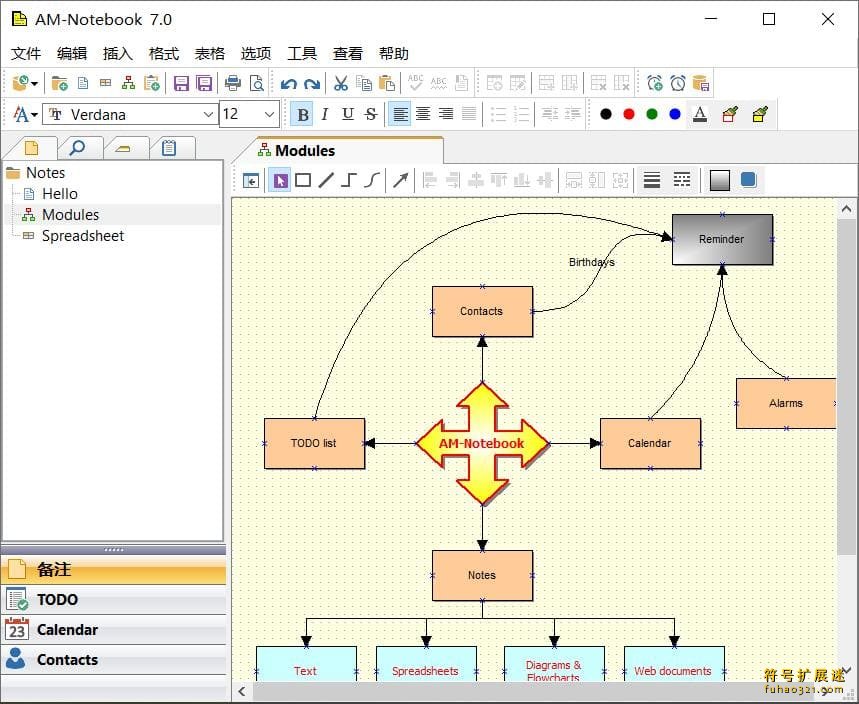Click the hide side panel icon

251,180
